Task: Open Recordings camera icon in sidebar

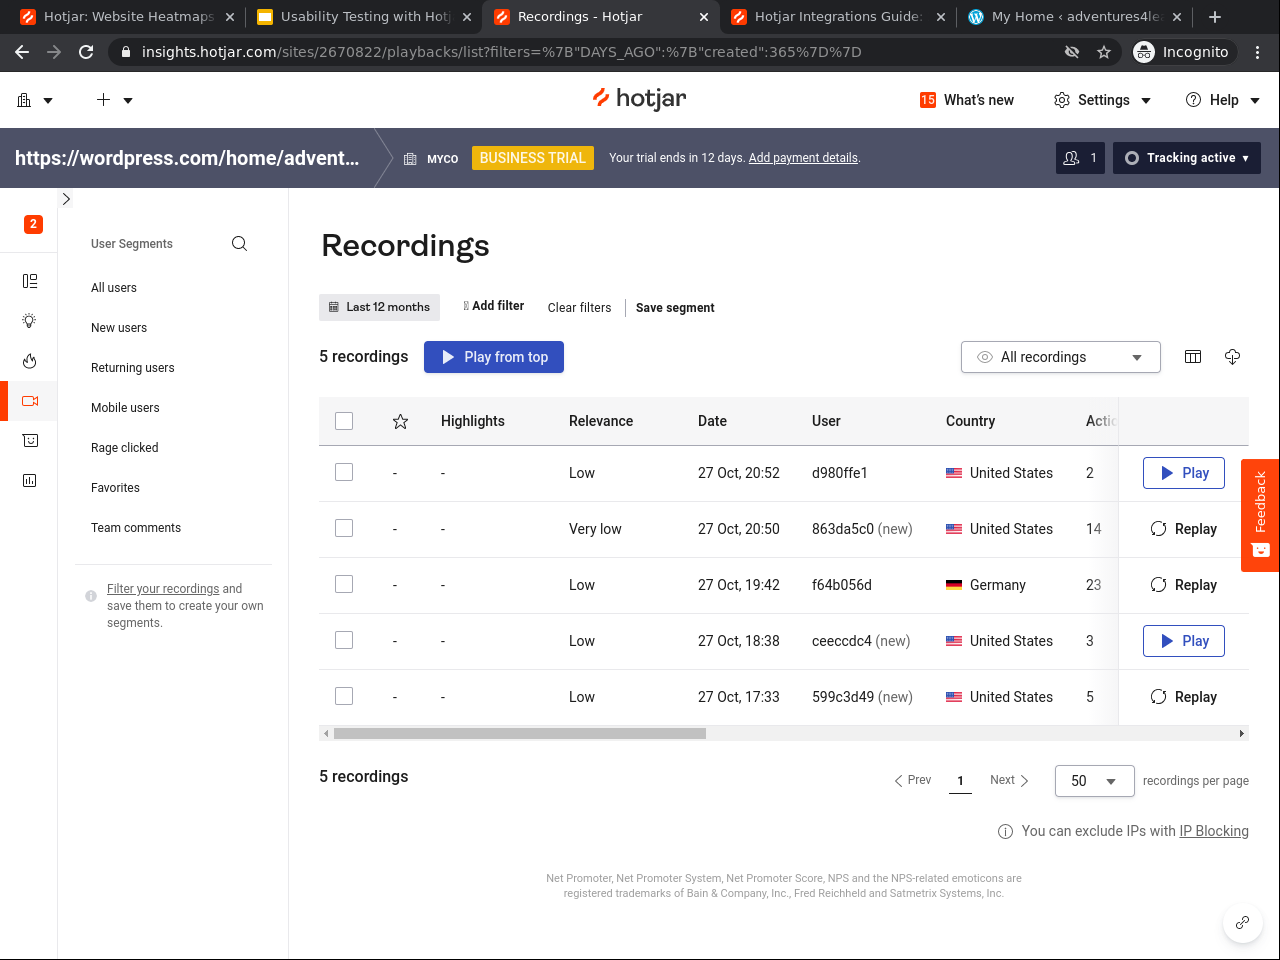Action: click(x=30, y=401)
